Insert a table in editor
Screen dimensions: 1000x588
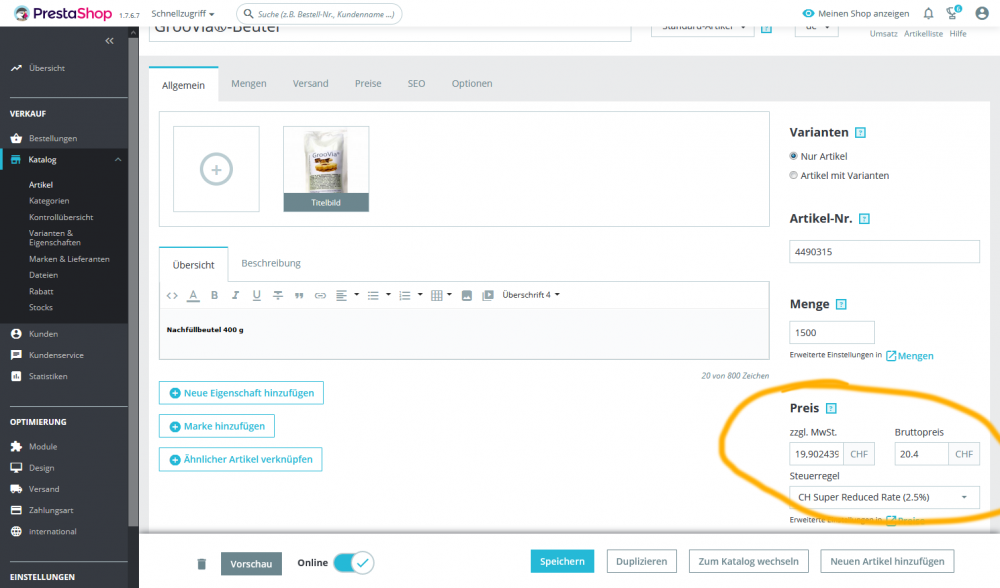tap(437, 295)
